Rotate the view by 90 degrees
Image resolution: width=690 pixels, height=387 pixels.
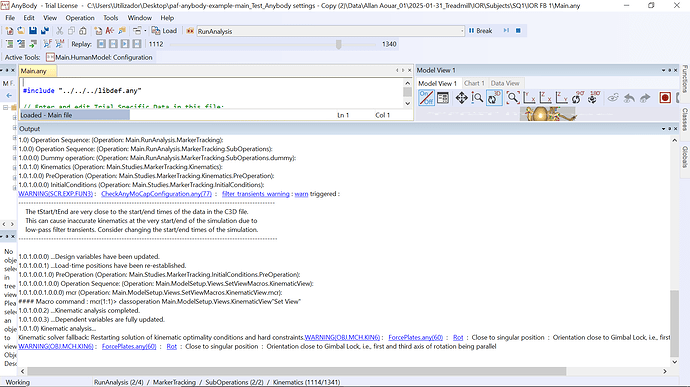(577, 98)
